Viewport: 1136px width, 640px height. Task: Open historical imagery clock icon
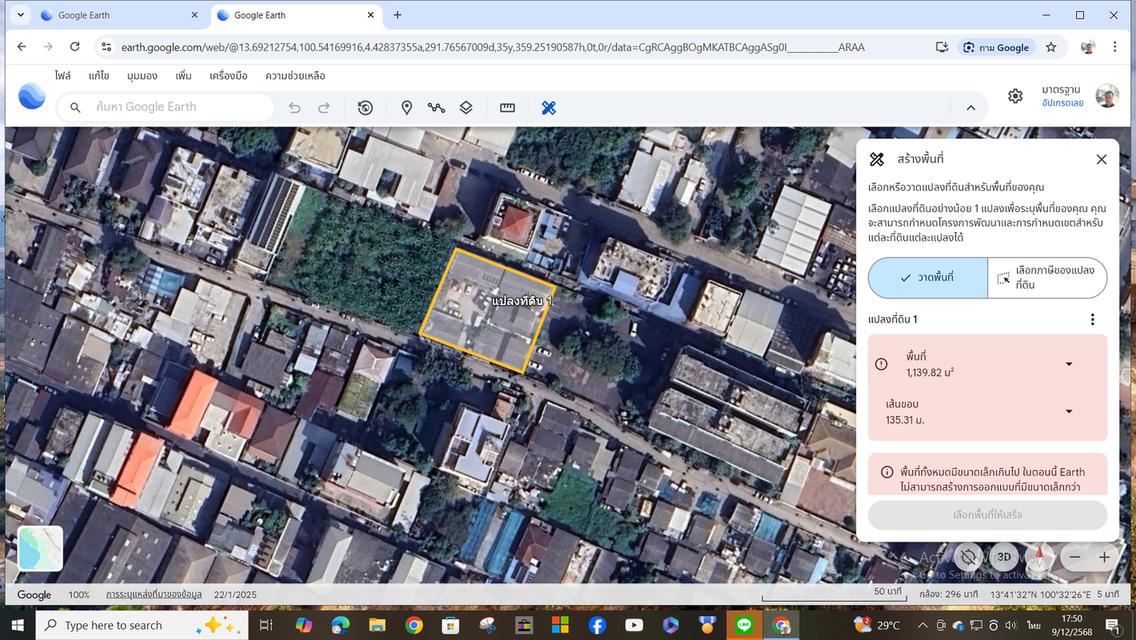coord(365,108)
